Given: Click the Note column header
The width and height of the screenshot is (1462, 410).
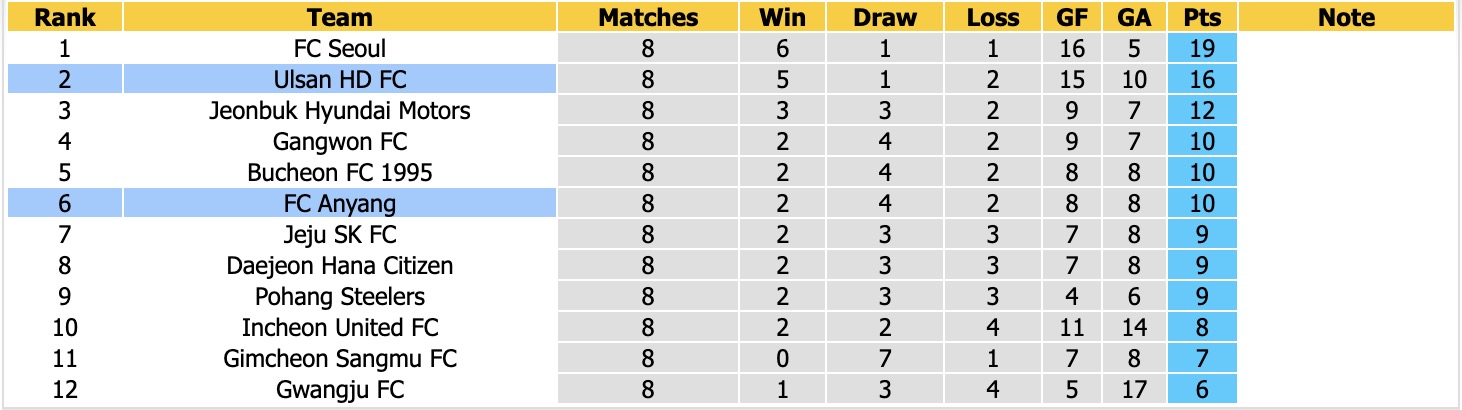Looking at the screenshot, I should 1346,17.
